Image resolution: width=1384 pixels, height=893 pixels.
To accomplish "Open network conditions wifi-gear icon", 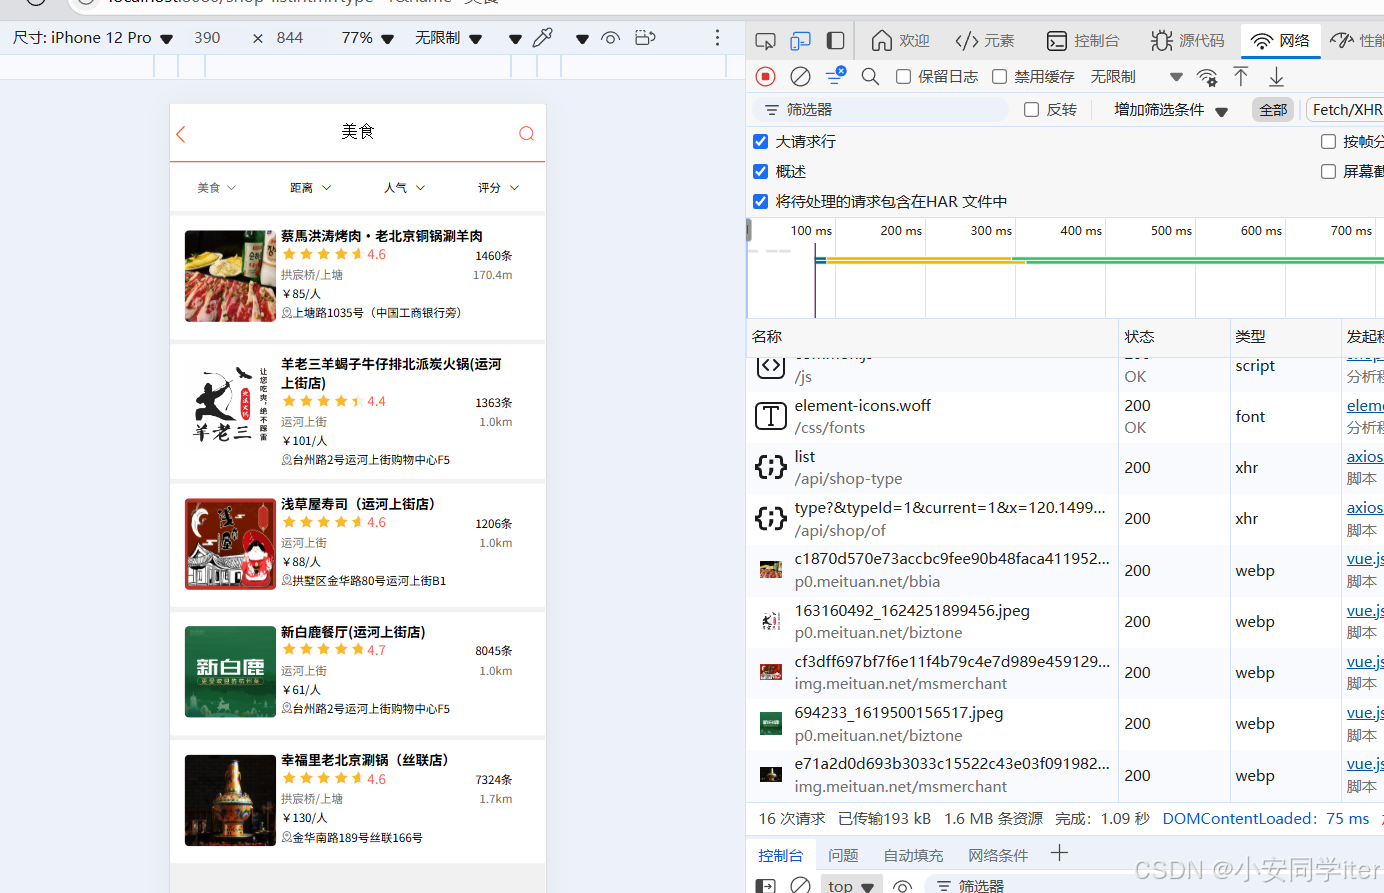I will (1207, 77).
